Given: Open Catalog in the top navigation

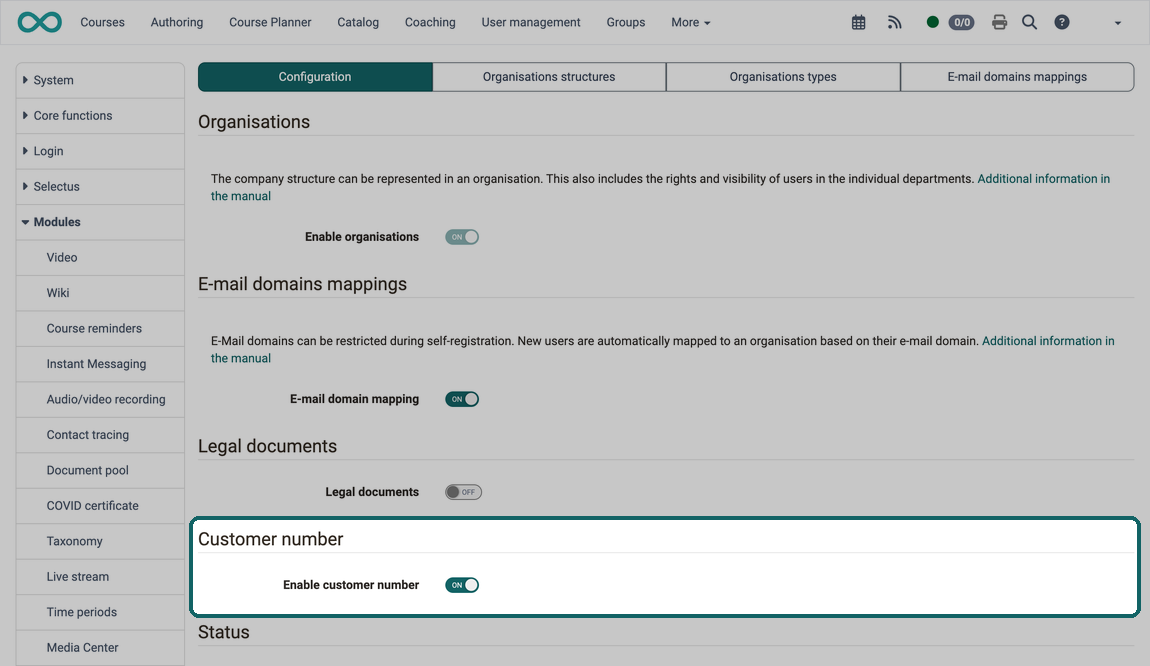Looking at the screenshot, I should tap(358, 23).
